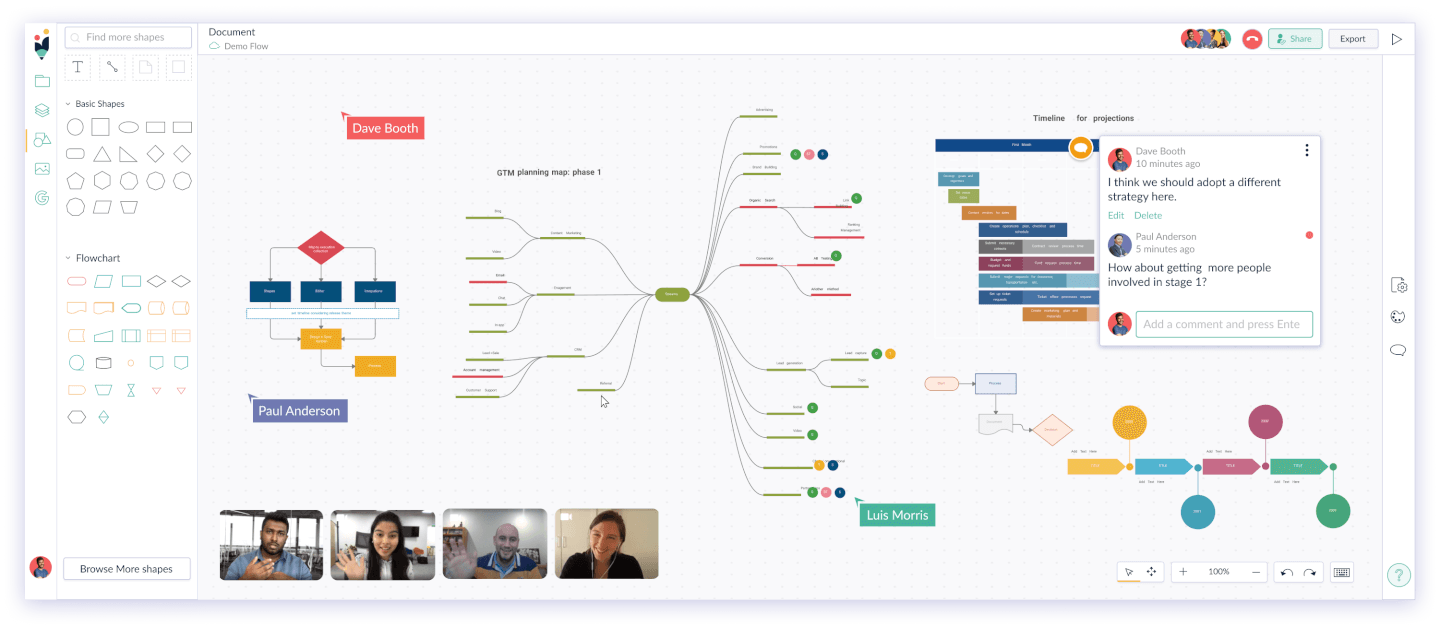
Task: Click the GTM planning map title
Action: (549, 173)
